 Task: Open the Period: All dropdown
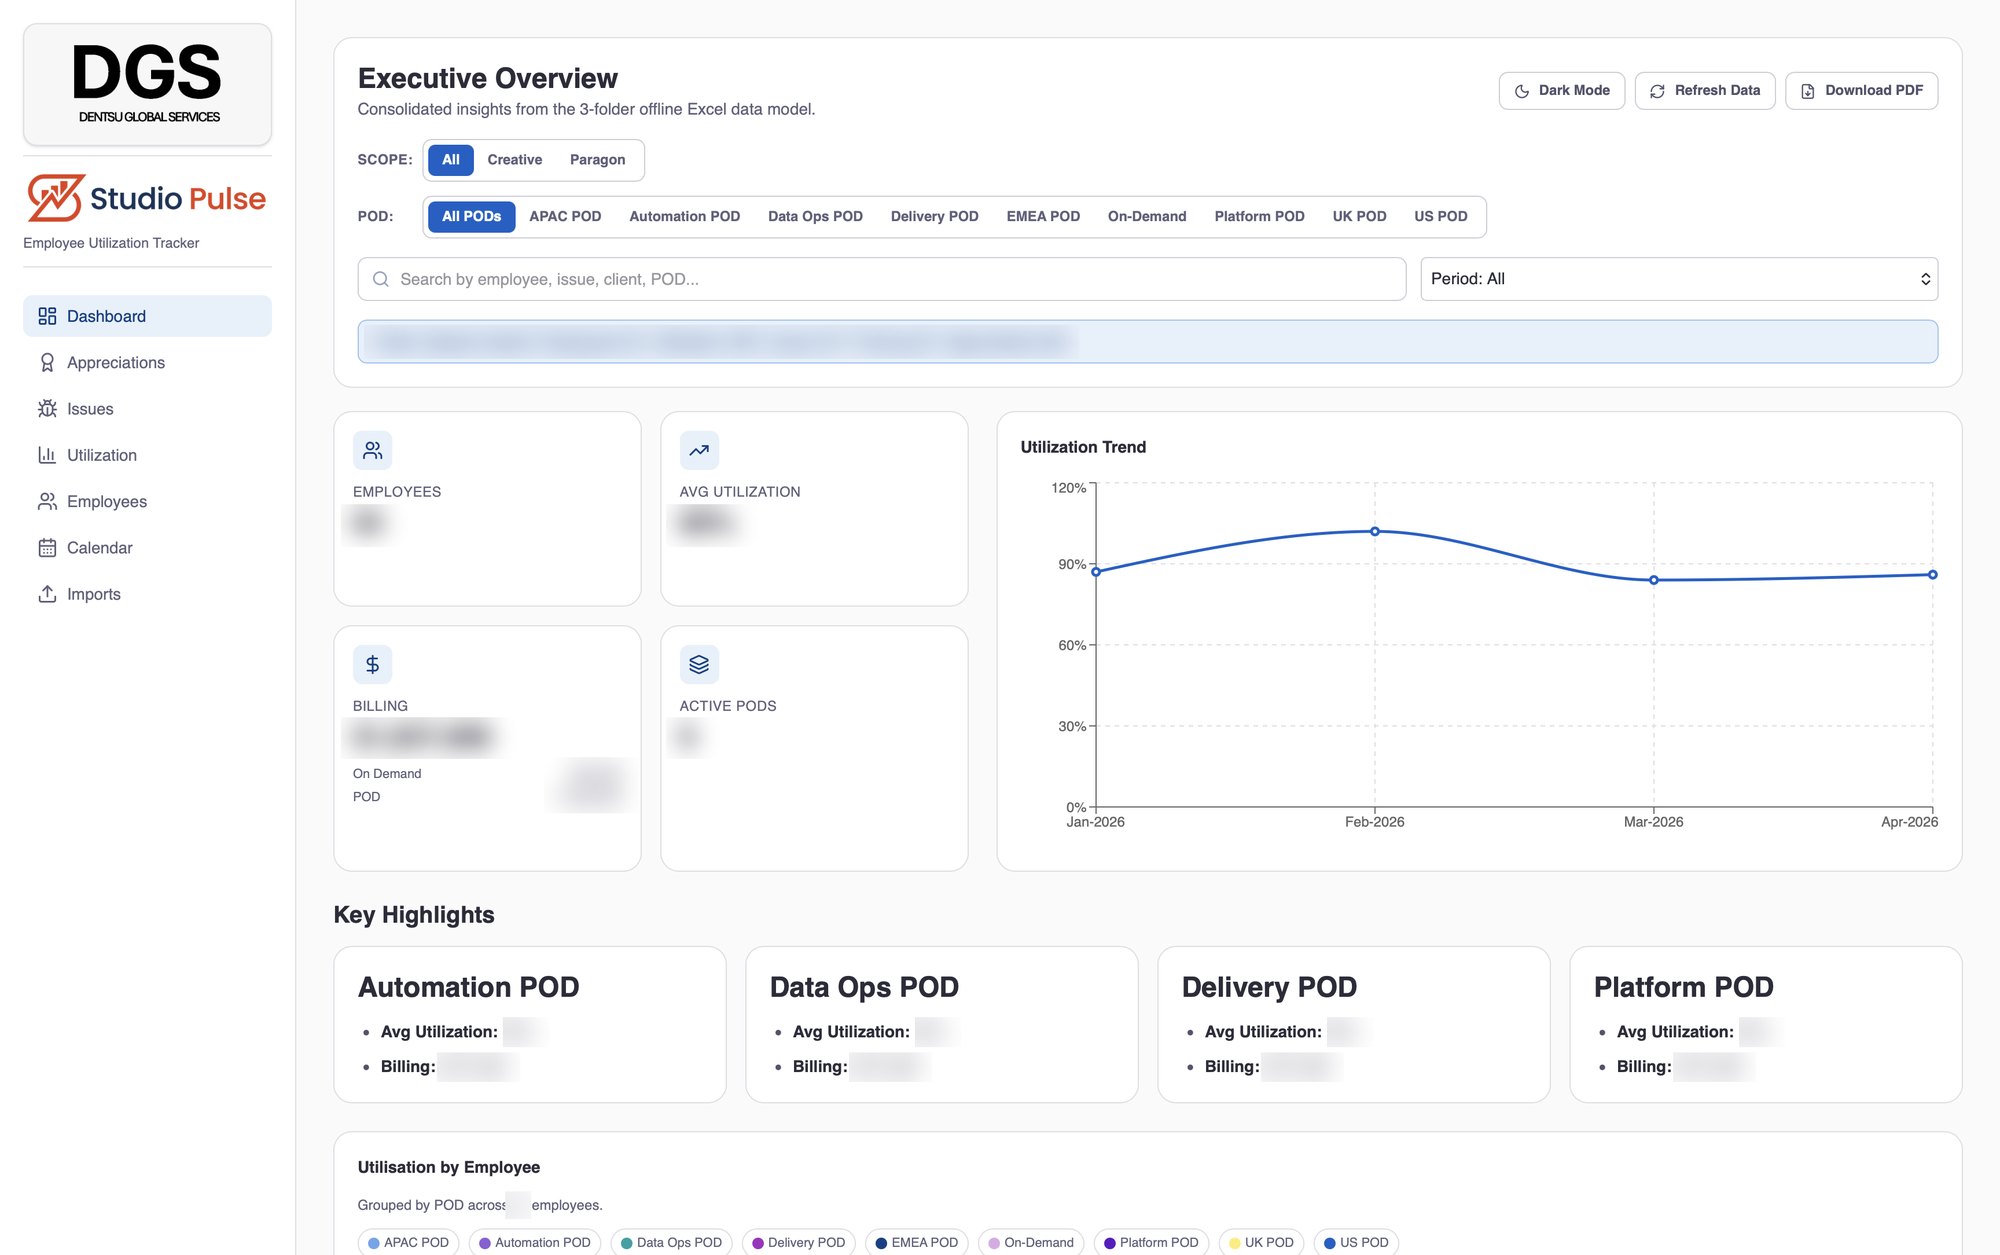coord(1679,279)
